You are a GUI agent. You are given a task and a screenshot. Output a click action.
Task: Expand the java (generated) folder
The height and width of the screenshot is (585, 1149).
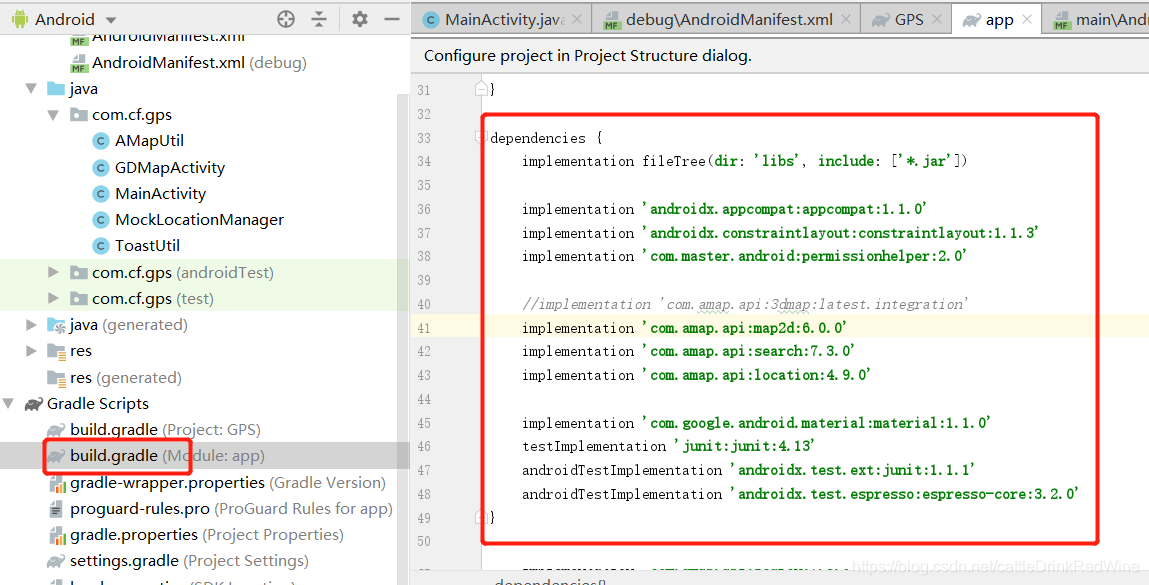click(31, 325)
